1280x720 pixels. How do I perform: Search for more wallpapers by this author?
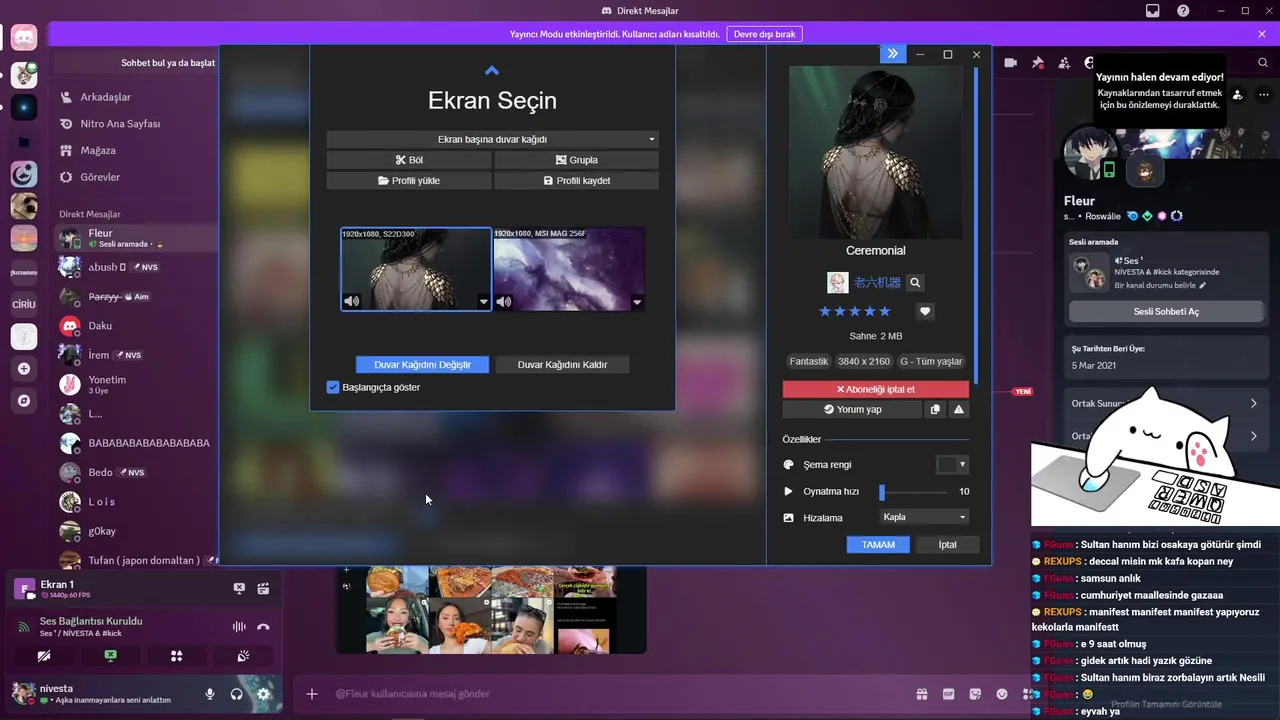(x=915, y=283)
